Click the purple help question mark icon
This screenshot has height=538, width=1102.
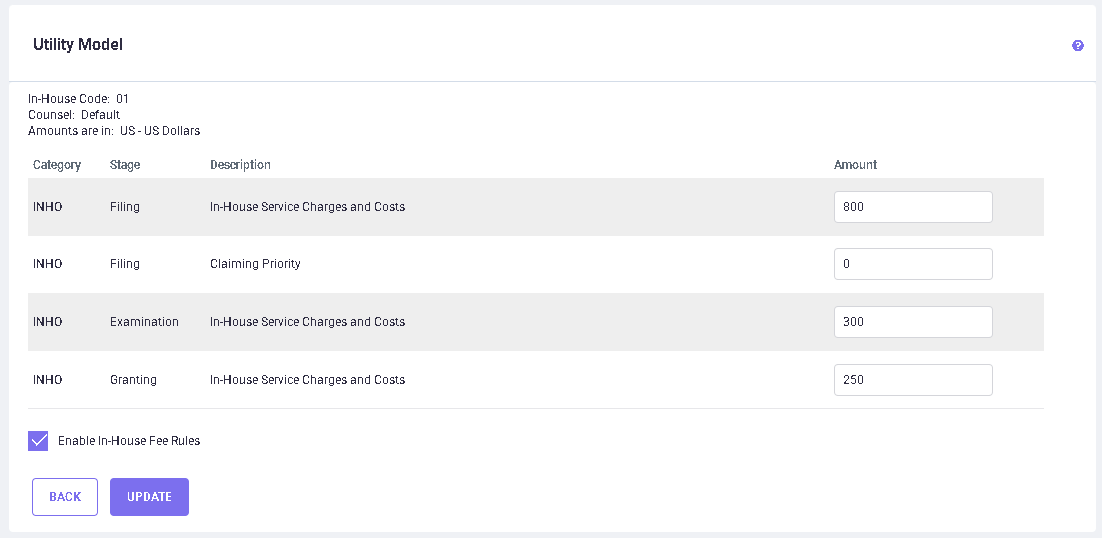click(x=1078, y=46)
